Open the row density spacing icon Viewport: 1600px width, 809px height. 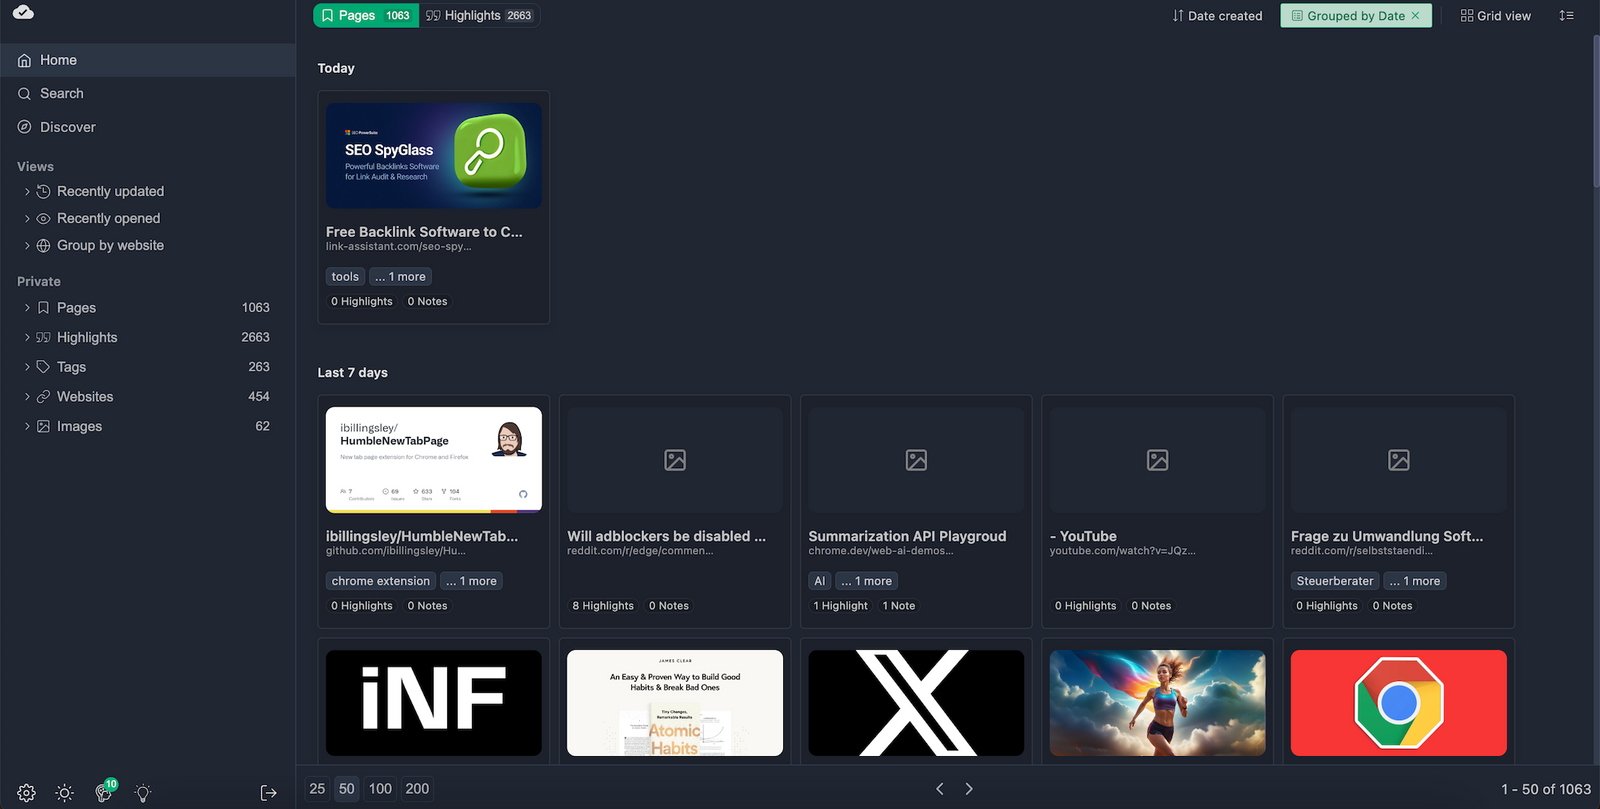1566,16
